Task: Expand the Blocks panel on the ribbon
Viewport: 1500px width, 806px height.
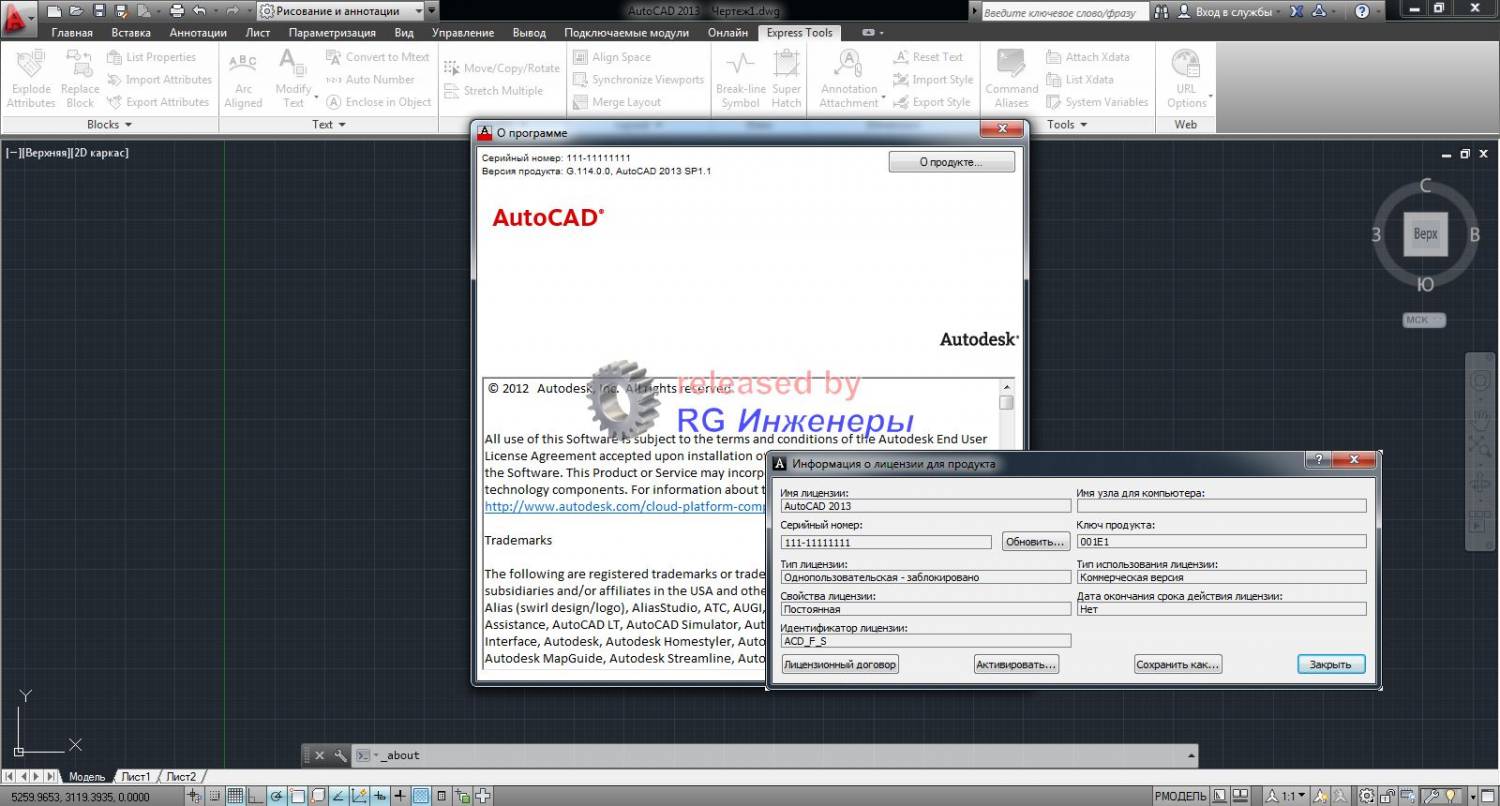Action: pyautogui.click(x=109, y=124)
